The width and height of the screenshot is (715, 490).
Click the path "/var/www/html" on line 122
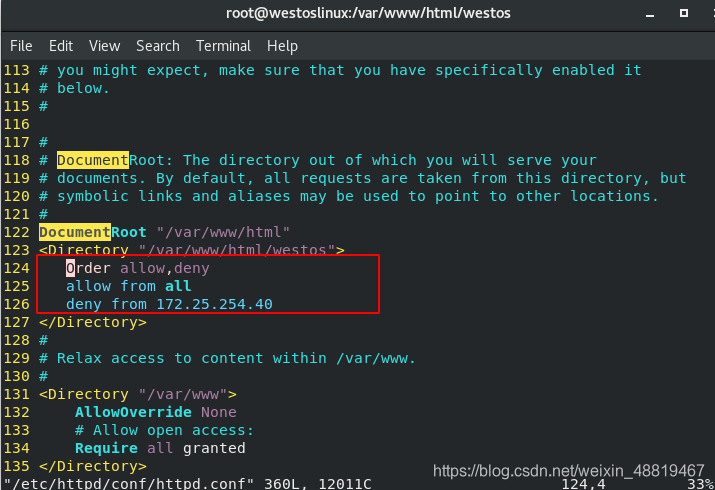(223, 232)
